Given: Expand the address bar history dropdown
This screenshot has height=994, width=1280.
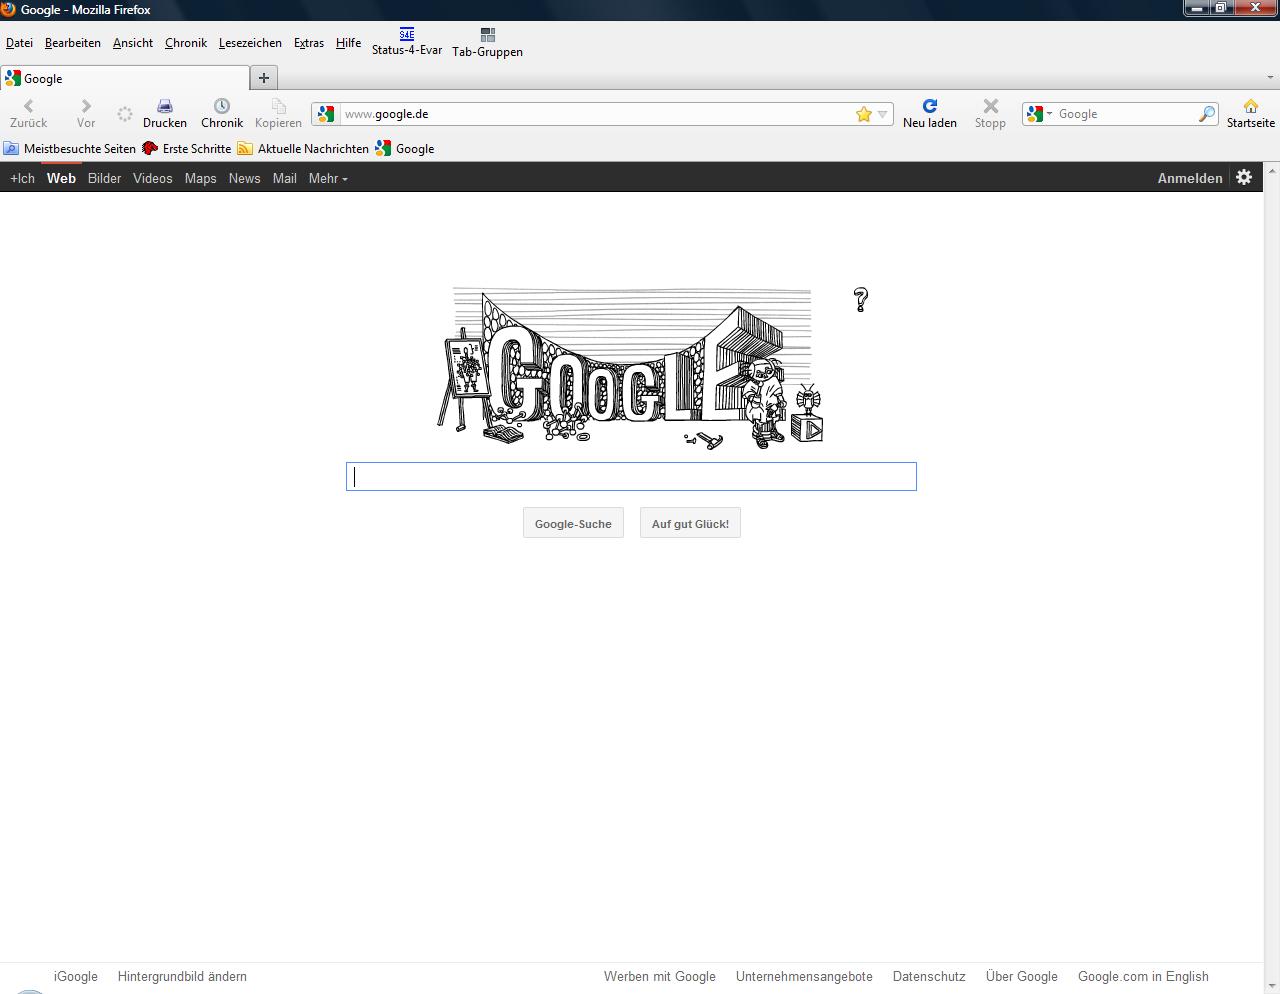Looking at the screenshot, I should (882, 114).
